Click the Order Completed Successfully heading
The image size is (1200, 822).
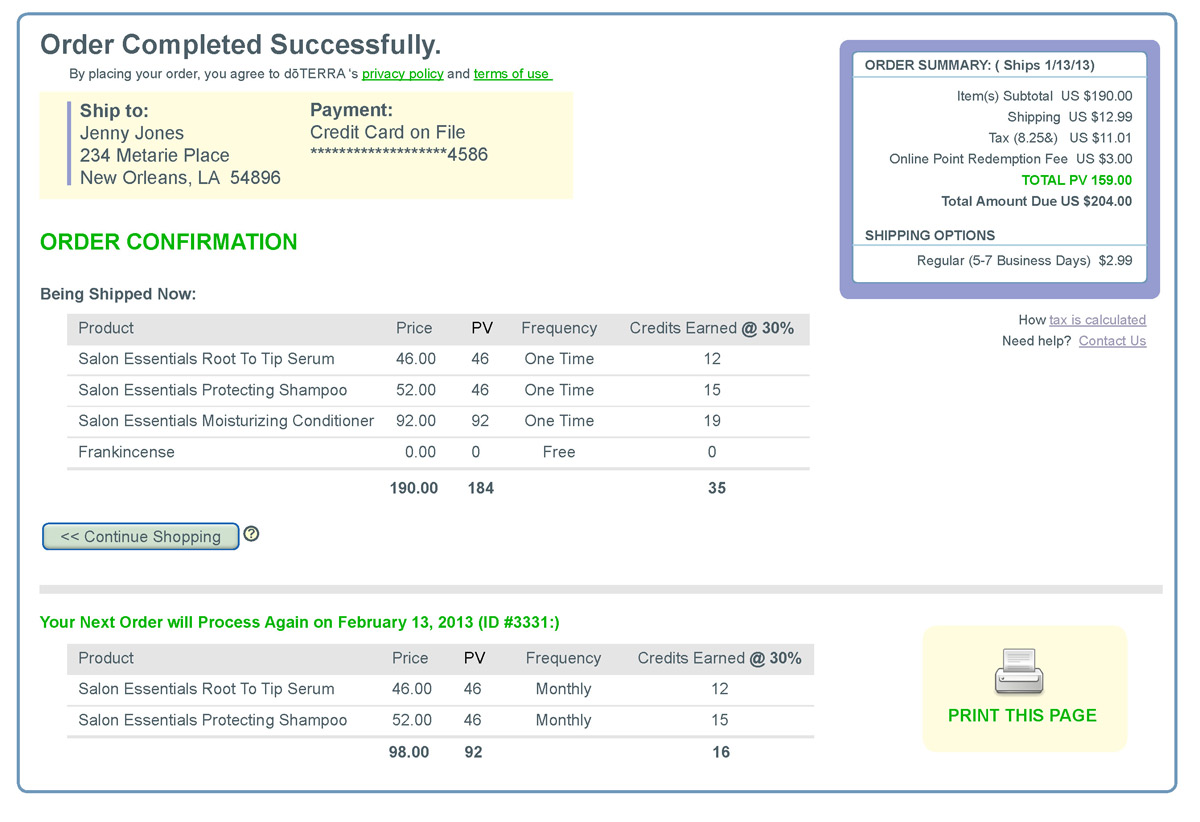click(240, 45)
